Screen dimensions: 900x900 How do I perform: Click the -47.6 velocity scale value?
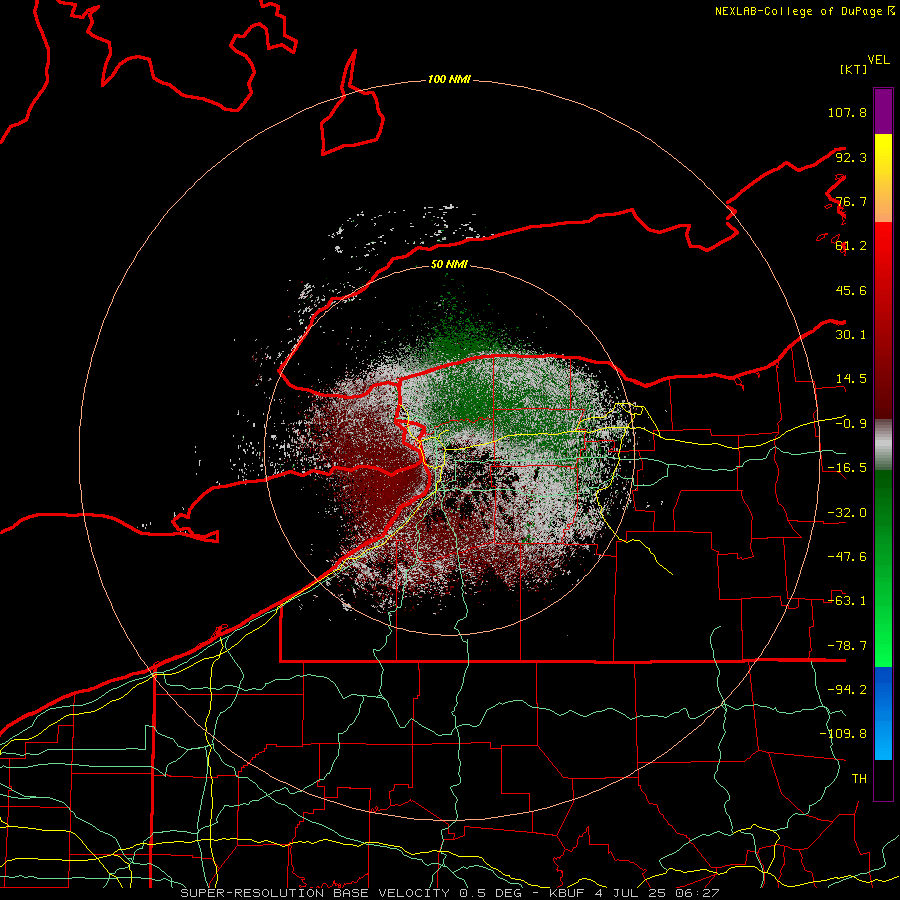(x=847, y=557)
